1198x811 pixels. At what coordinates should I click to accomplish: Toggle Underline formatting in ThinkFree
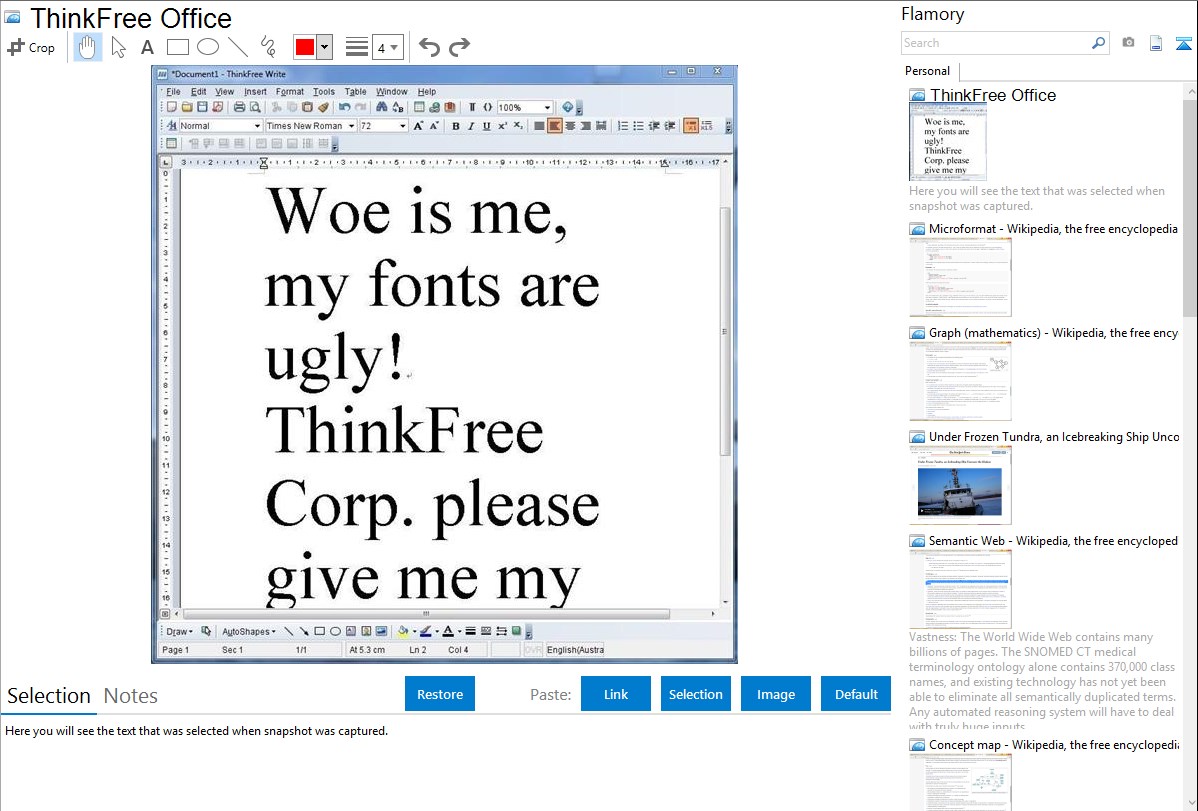(x=486, y=126)
